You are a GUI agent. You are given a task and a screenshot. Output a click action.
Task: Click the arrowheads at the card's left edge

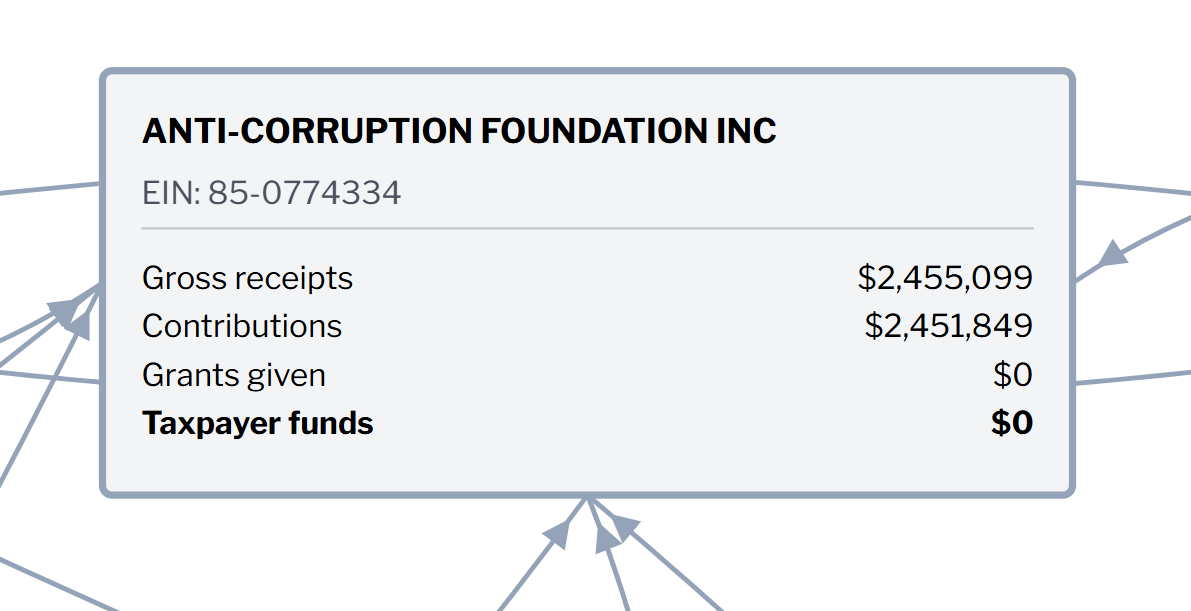point(70,312)
